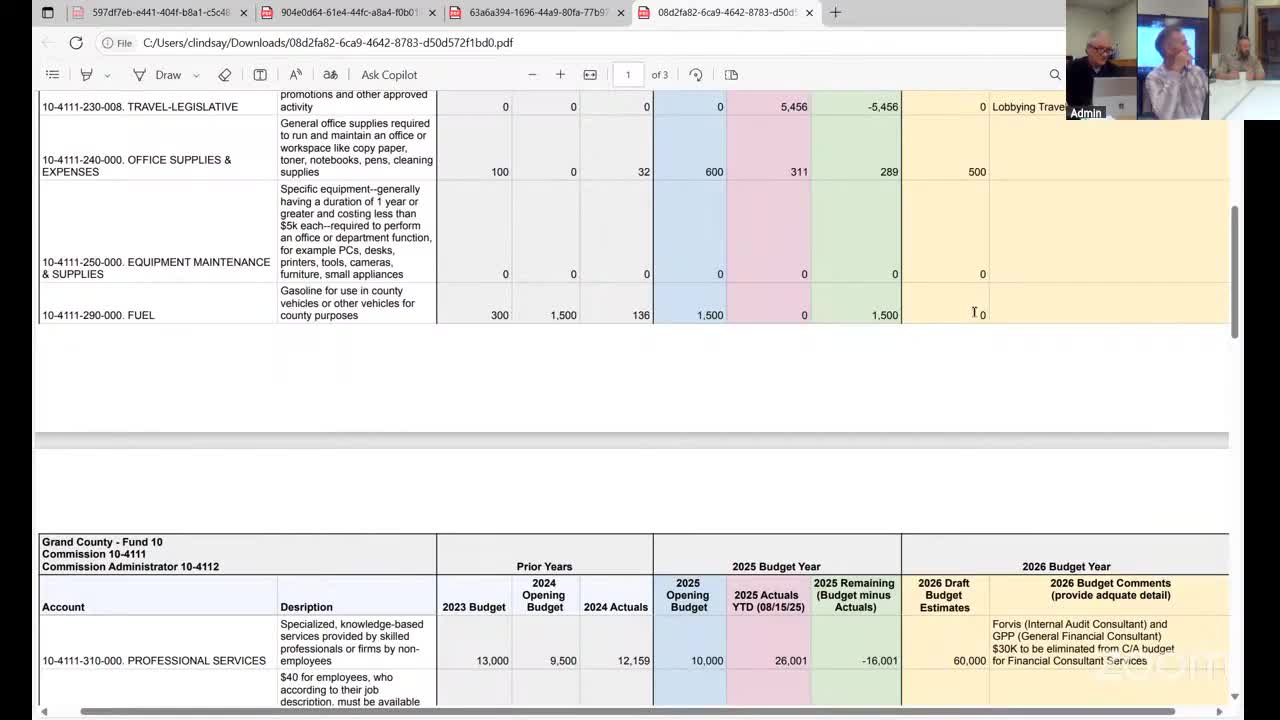Screen dimensions: 1280x720
Task: Toggle the page view layout
Action: point(731,75)
